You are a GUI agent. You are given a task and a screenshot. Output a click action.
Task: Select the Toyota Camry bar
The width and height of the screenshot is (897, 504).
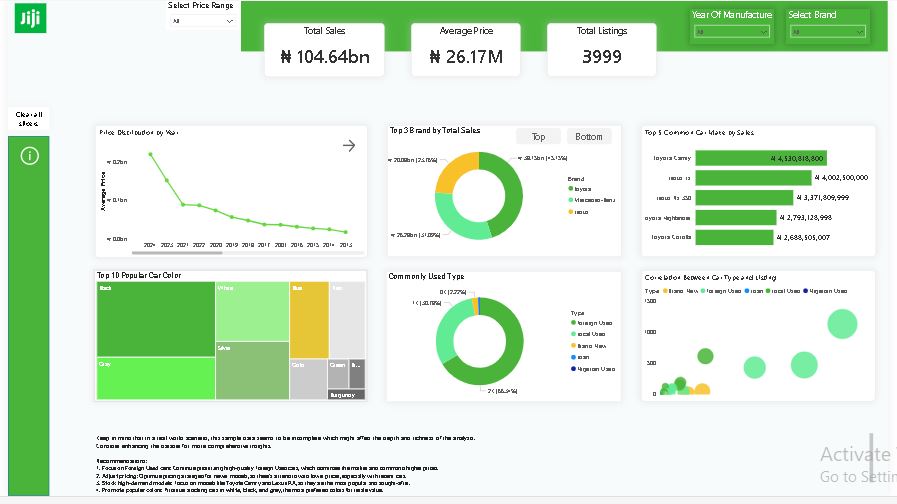[761, 158]
